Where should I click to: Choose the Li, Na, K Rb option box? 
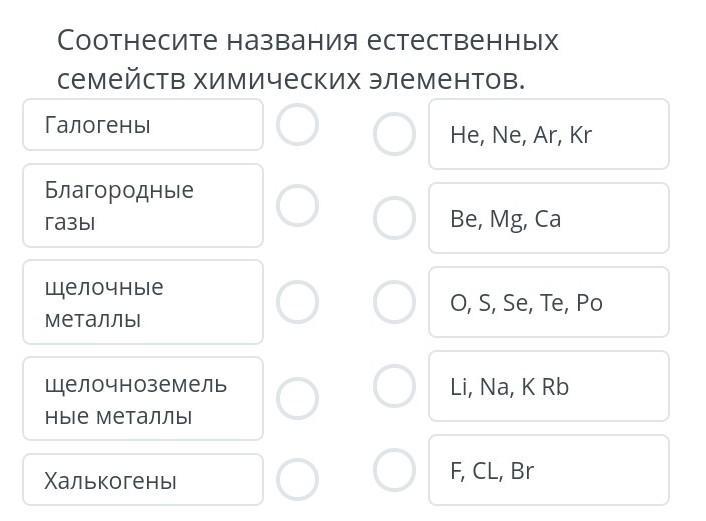[548, 386]
